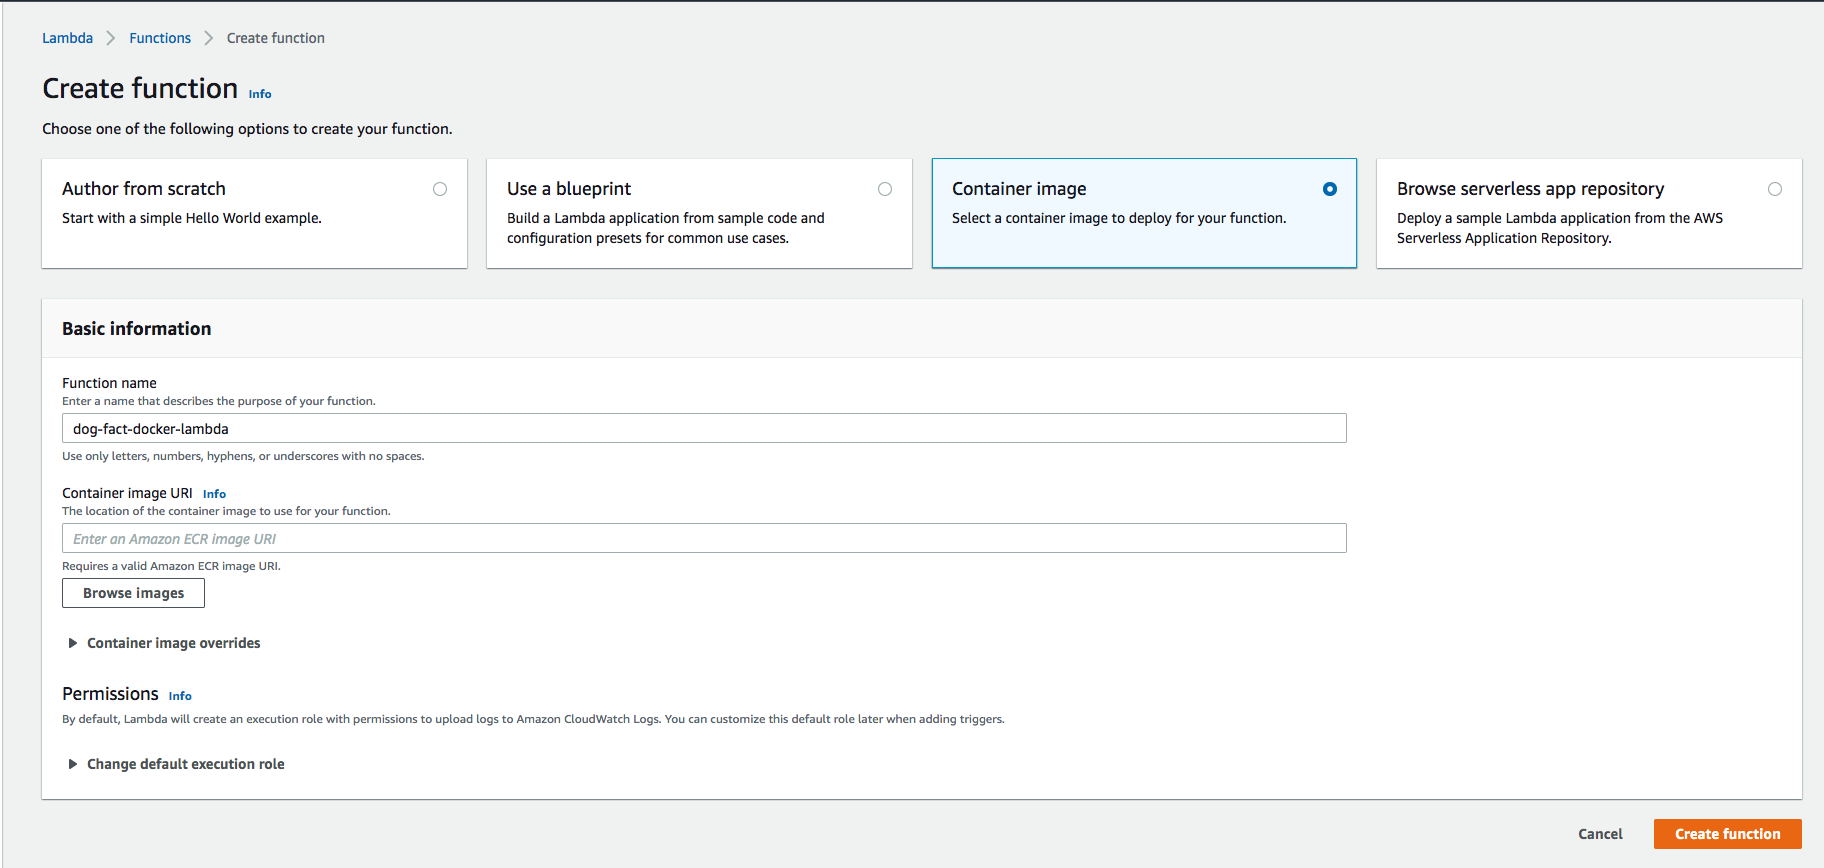Viewport: 1824px width, 868px height.
Task: Click 'The location of the container image' description
Action: click(x=226, y=511)
